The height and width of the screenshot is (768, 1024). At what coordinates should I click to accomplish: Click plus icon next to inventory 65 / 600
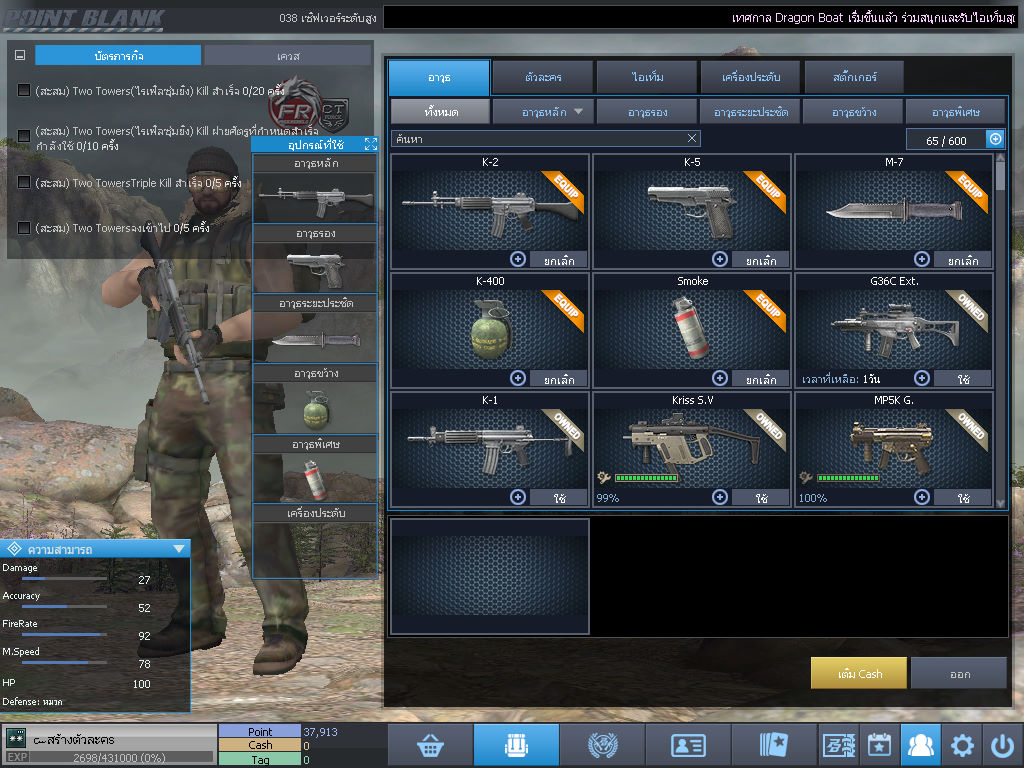point(995,139)
